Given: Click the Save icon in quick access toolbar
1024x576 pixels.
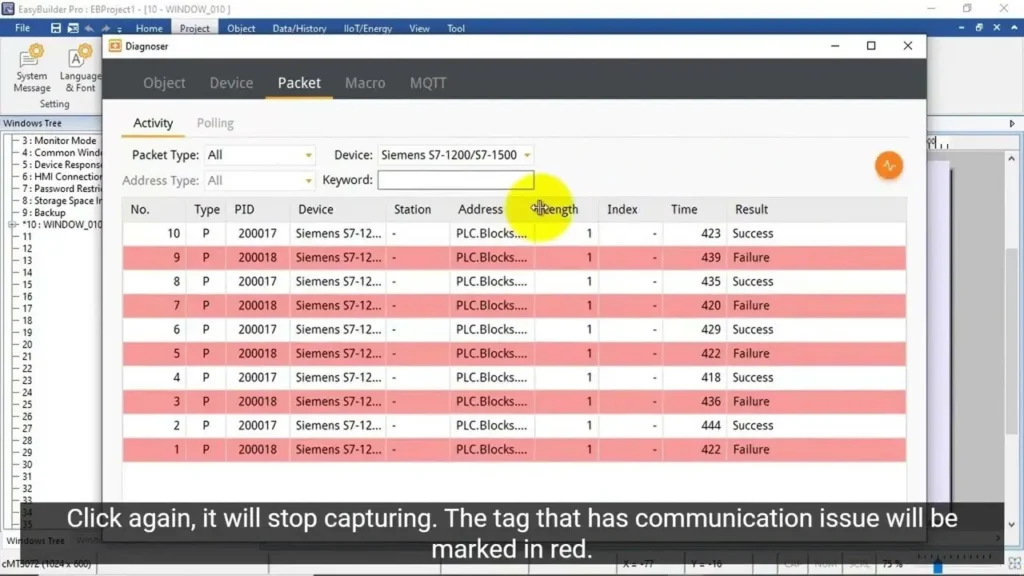Looking at the screenshot, I should tap(56, 28).
